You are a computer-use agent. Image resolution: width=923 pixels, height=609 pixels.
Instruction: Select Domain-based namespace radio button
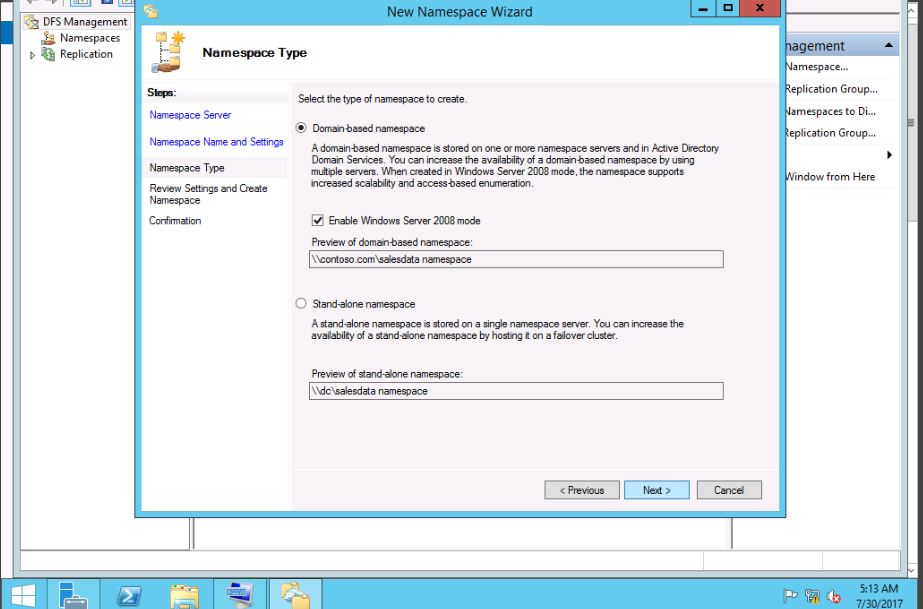pos(301,128)
